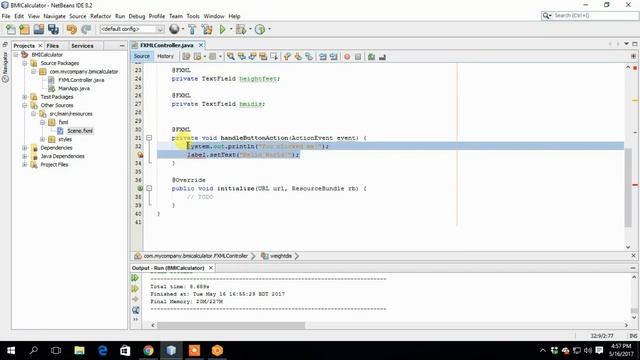Toggle Bookmark in editor toolbar
The height and width of the screenshot is (360, 640).
pos(309,57)
